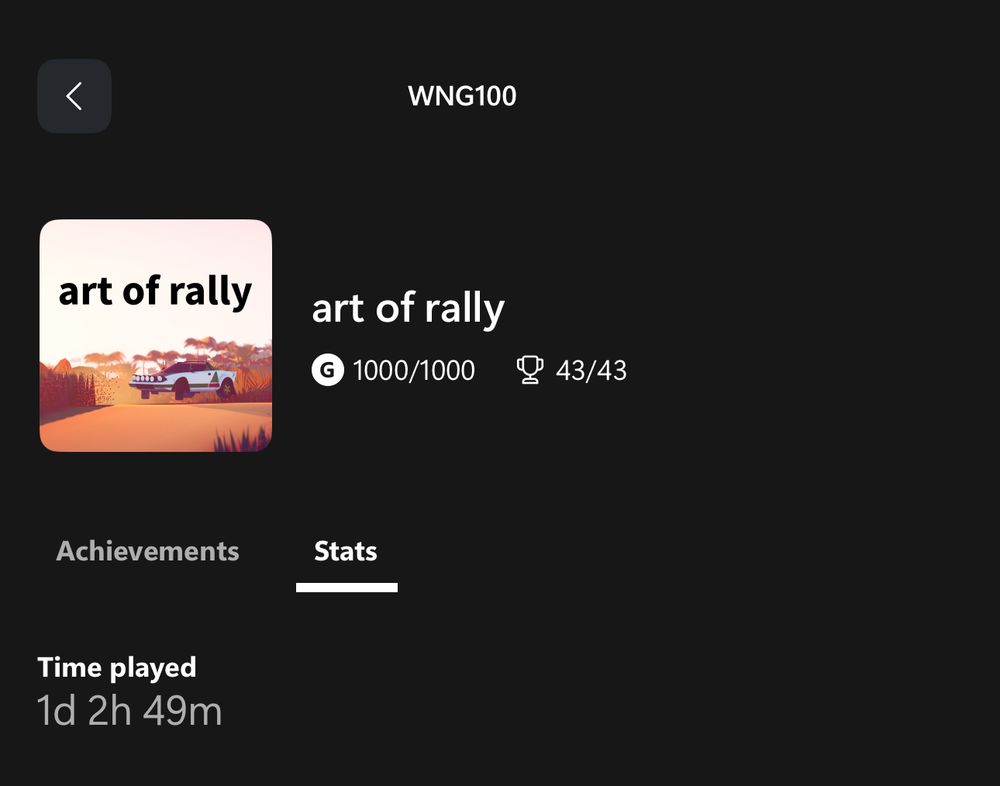Screen dimensions: 1000x786
Task: Click the 1000/1000 Gamerscore value
Action: tap(414, 371)
